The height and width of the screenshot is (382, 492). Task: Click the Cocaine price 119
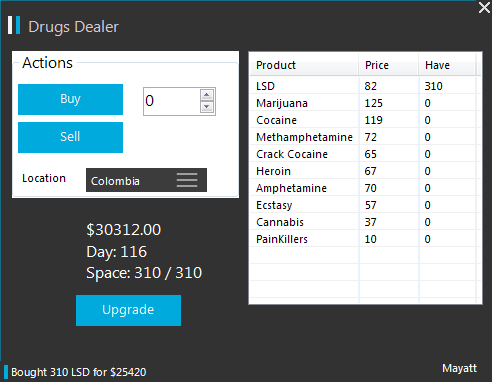coord(373,120)
